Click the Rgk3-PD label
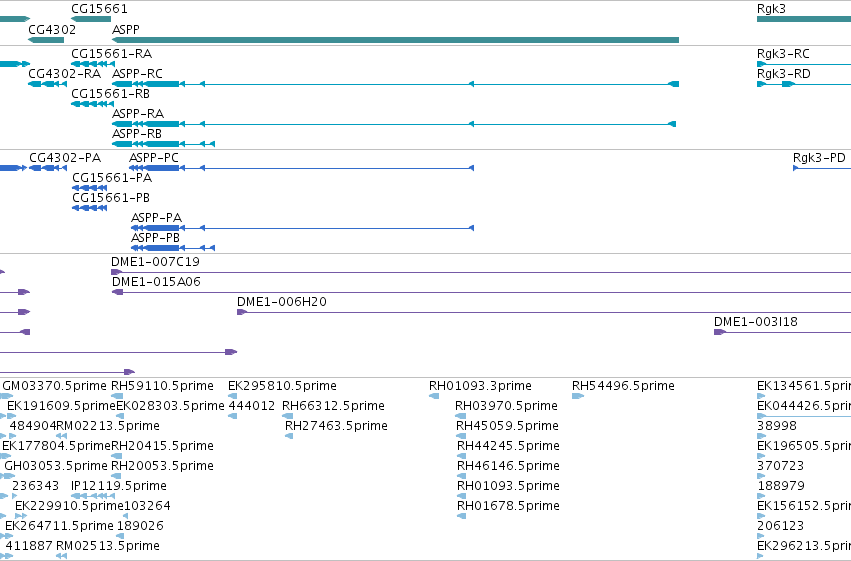 pyautogui.click(x=819, y=158)
